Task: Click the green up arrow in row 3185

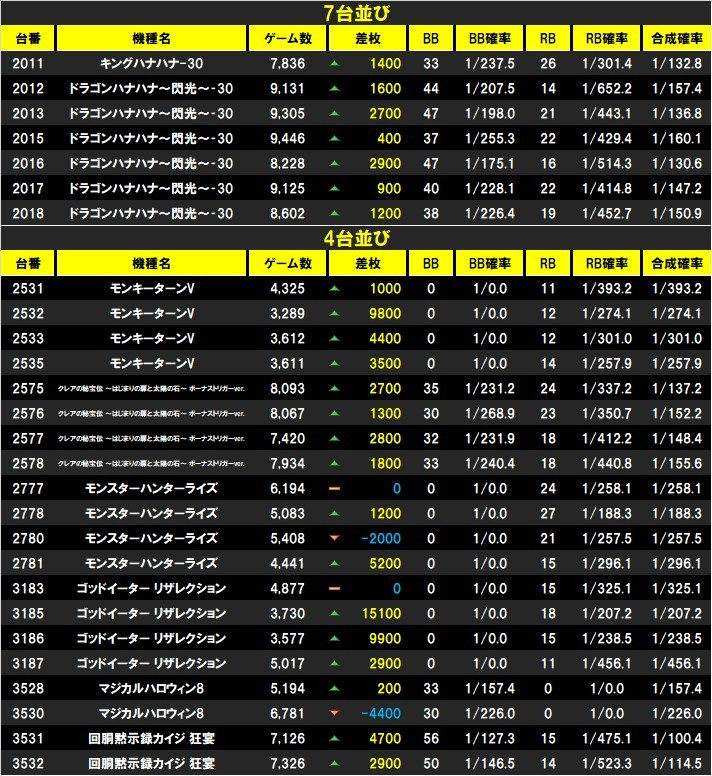Action: tap(334, 613)
